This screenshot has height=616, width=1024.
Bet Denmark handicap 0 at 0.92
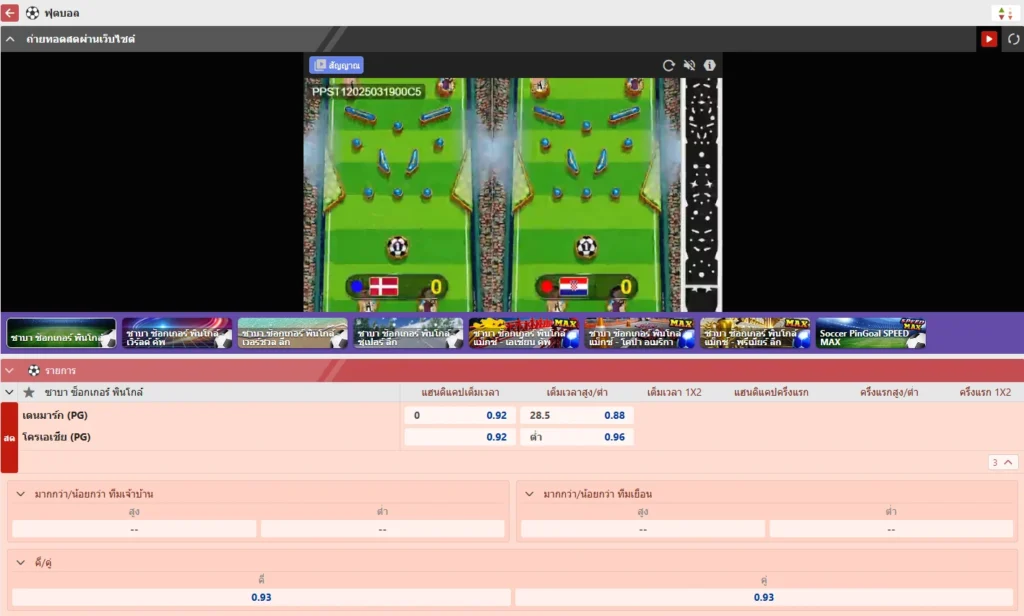tap(460, 415)
